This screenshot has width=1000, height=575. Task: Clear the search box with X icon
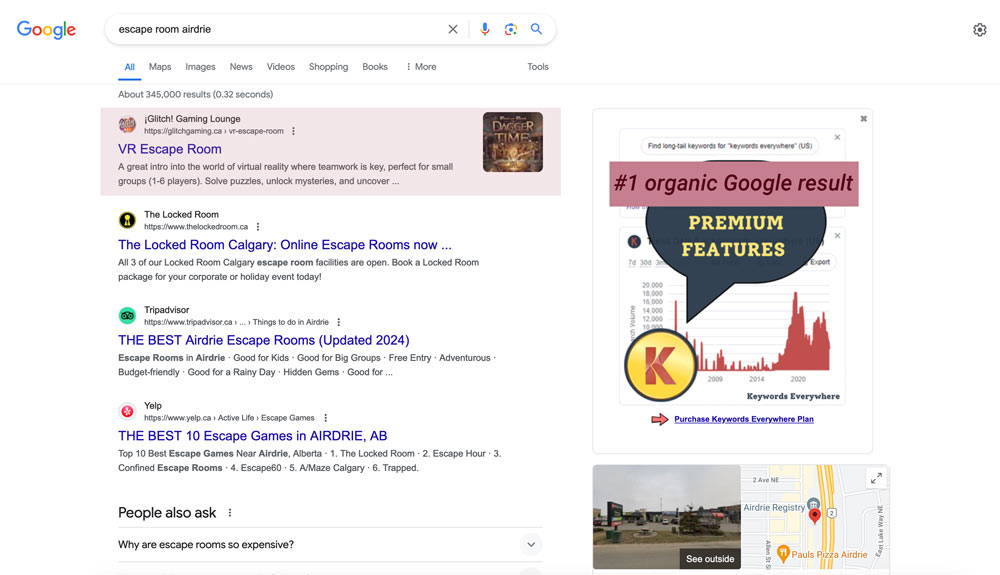pos(453,29)
